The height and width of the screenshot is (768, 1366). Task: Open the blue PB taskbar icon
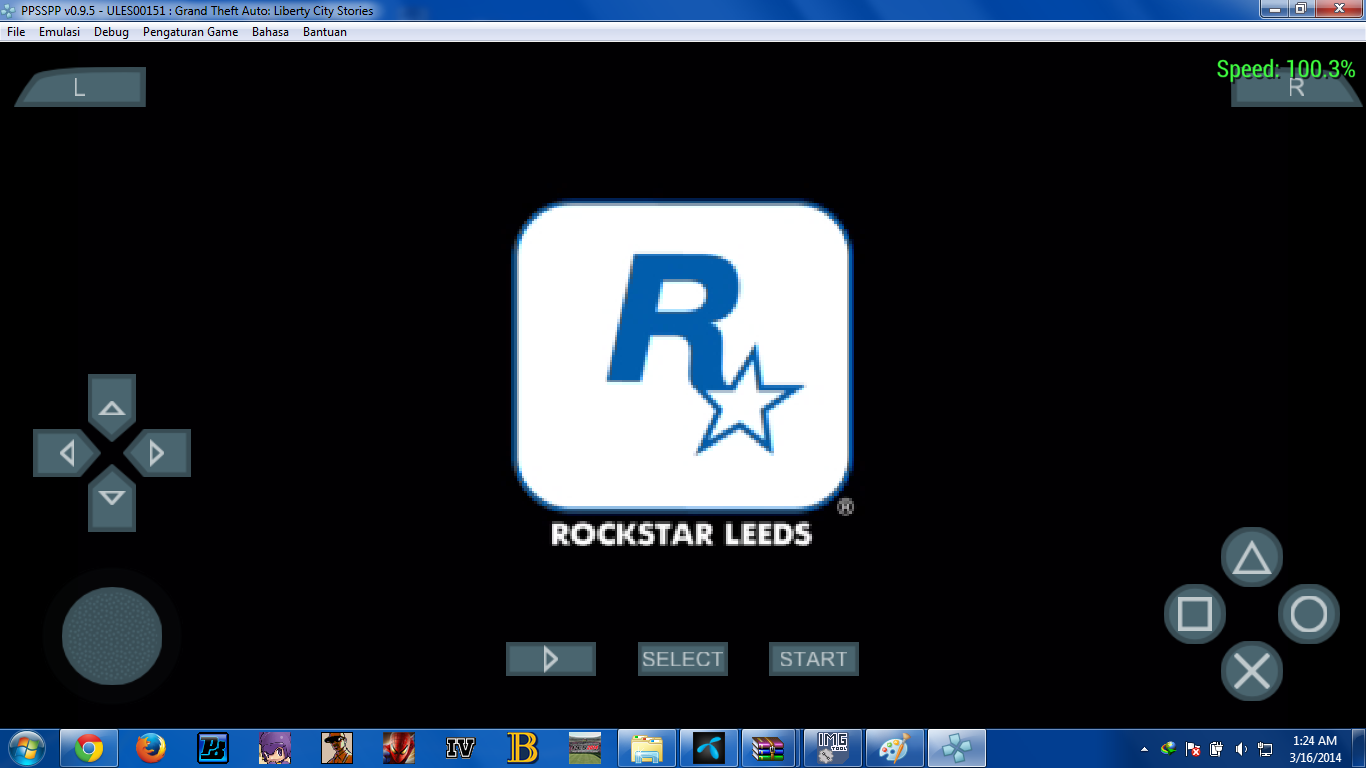point(213,748)
